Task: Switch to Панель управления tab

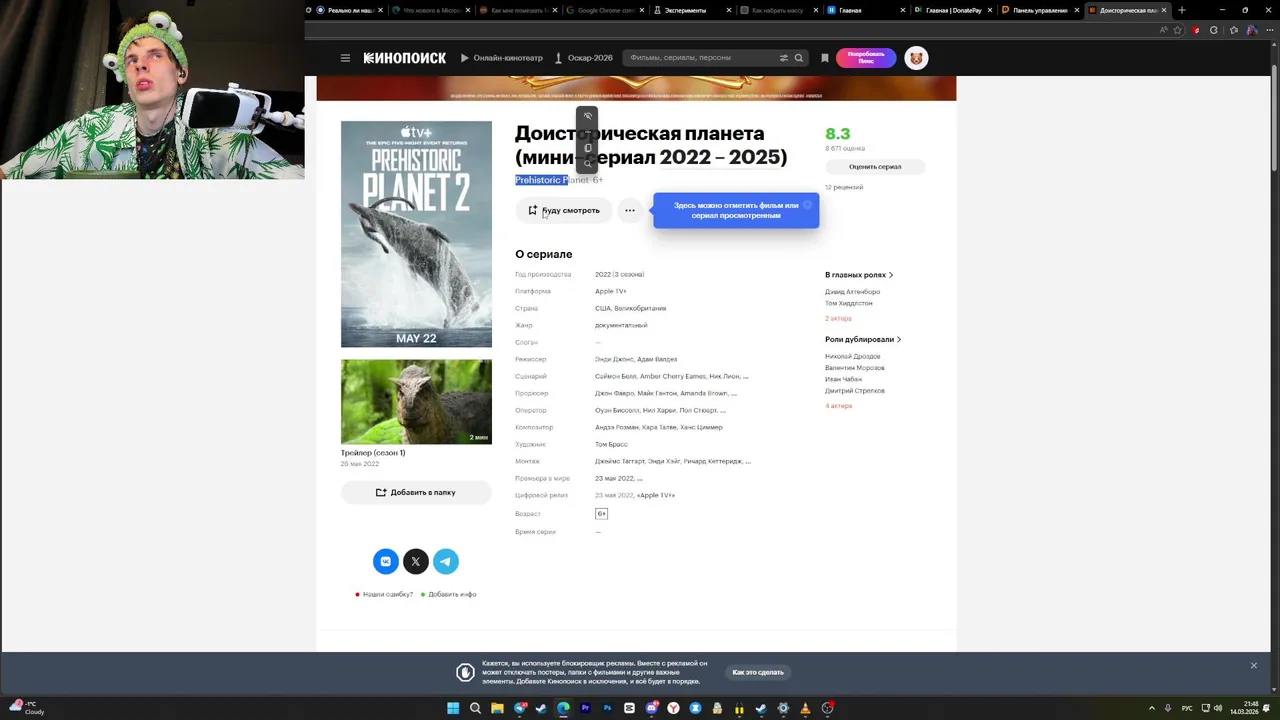Action: [x=1039, y=10]
